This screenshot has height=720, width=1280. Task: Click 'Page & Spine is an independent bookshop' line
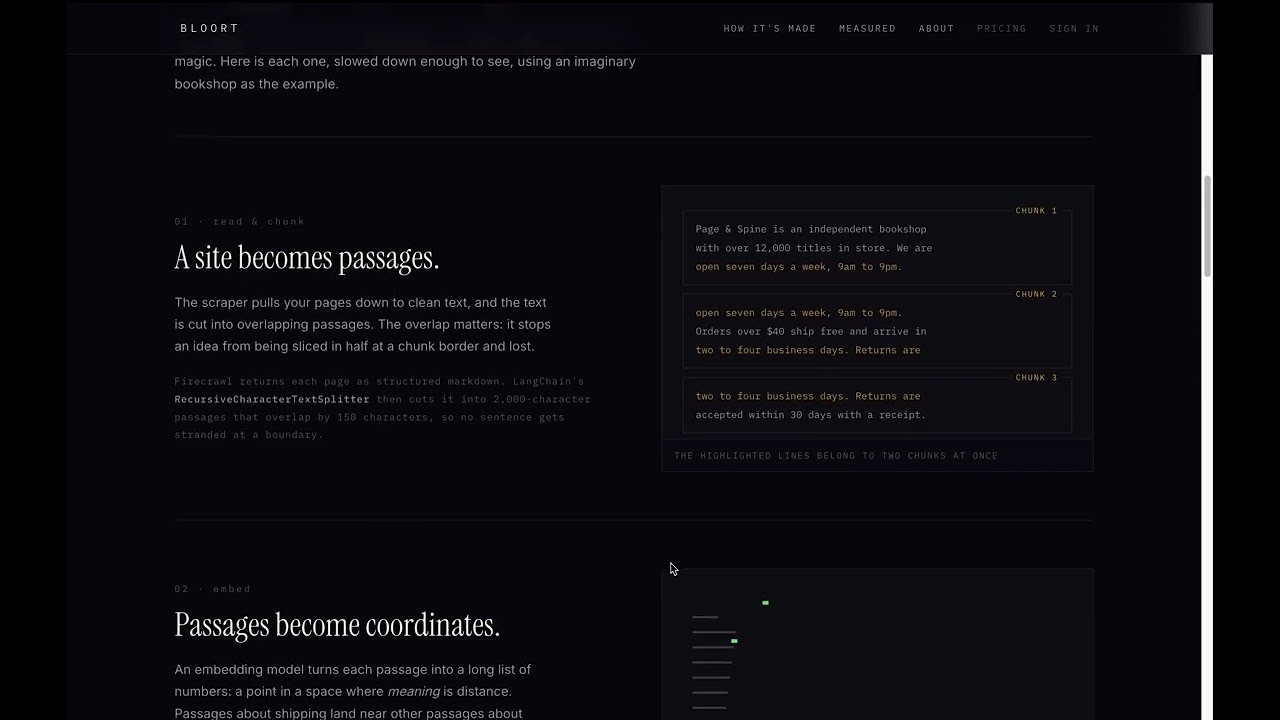pyautogui.click(x=811, y=229)
